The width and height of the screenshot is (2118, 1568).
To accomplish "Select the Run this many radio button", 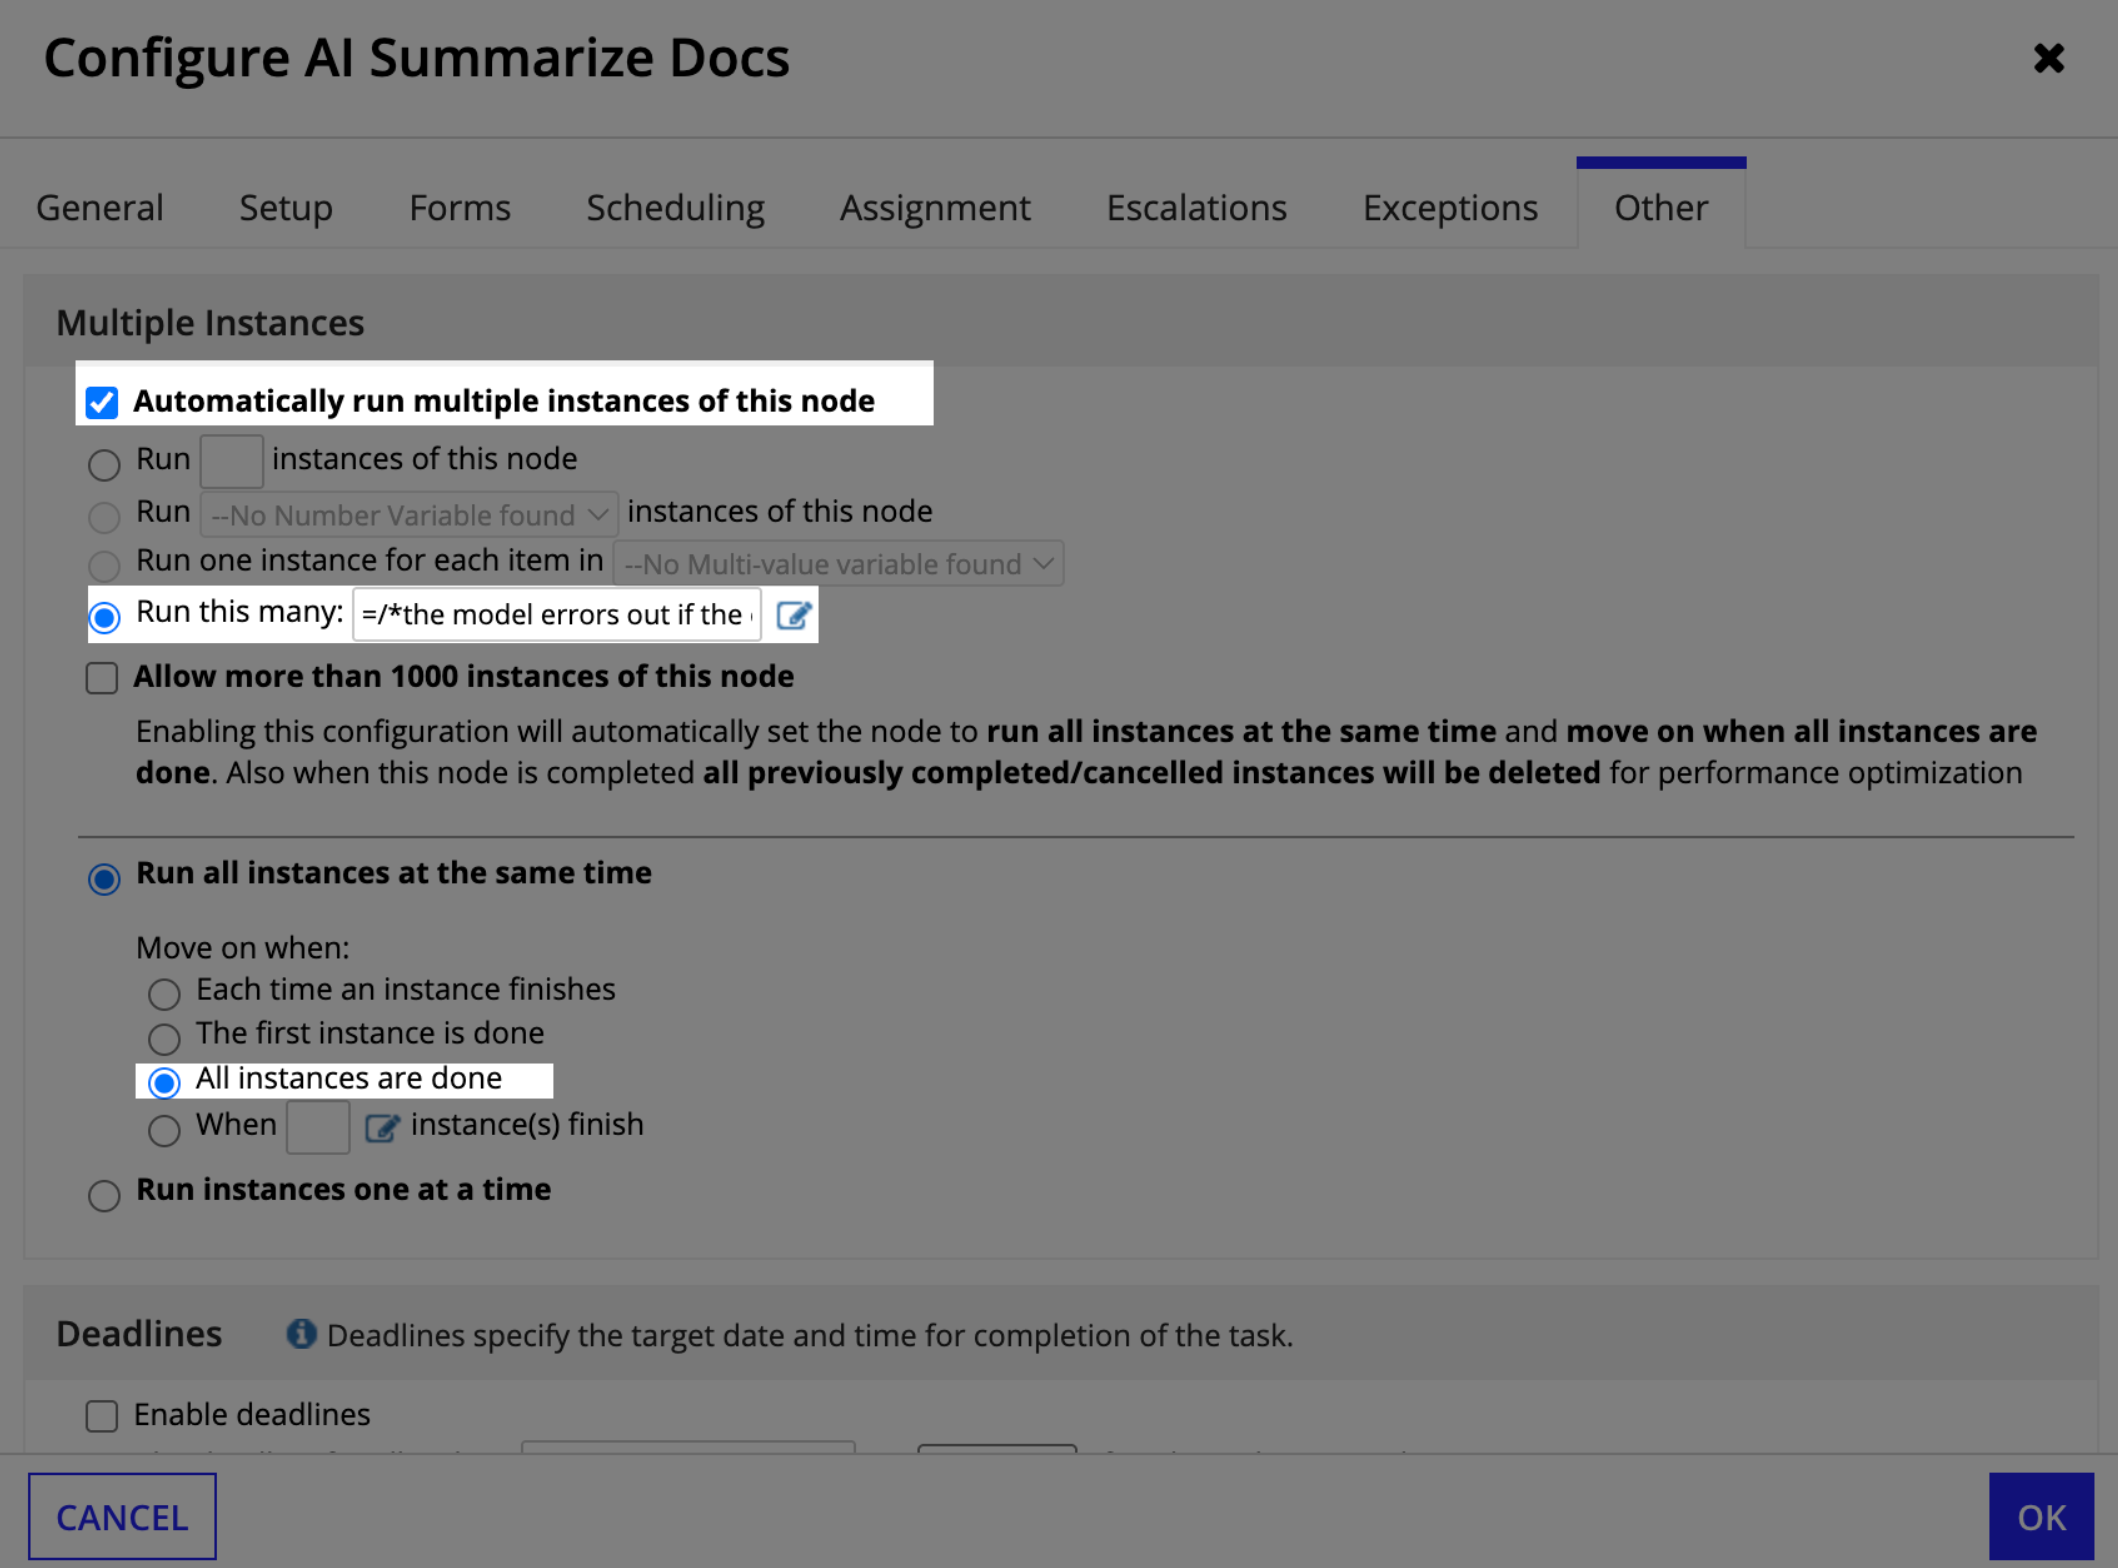I will pos(104,617).
